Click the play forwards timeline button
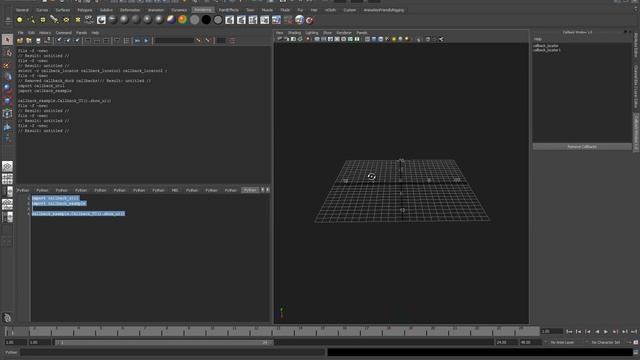The height and width of the screenshot is (360, 640). [606, 332]
